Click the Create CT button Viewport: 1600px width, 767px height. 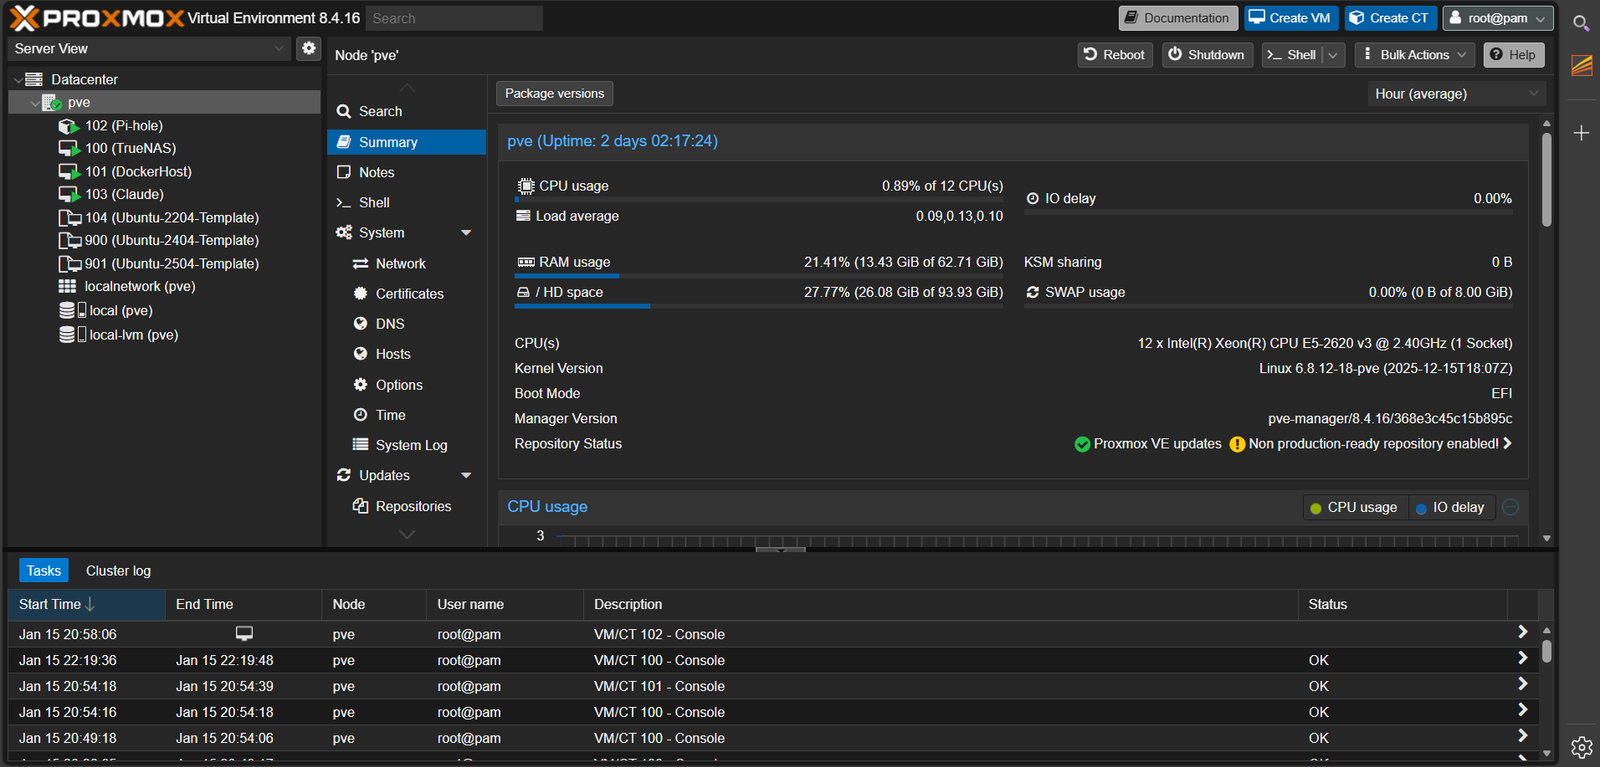1390,18
